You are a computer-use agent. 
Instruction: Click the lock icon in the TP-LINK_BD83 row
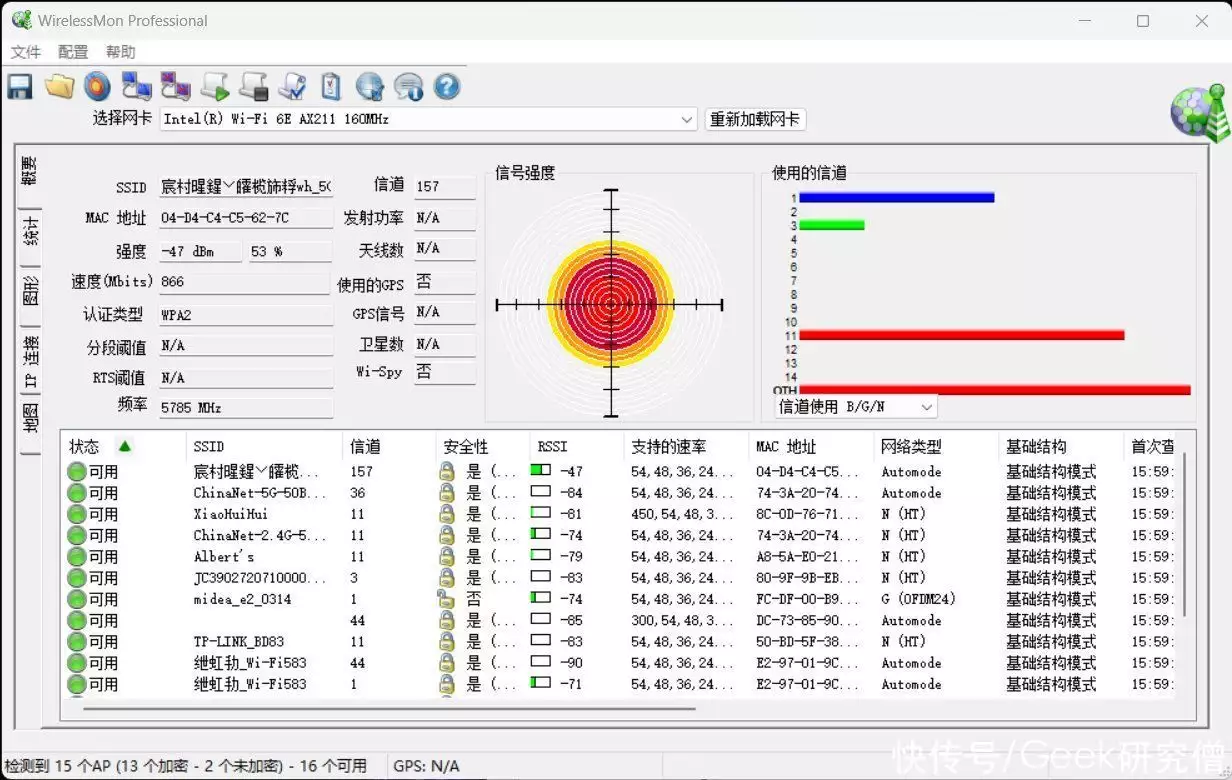tap(447, 642)
